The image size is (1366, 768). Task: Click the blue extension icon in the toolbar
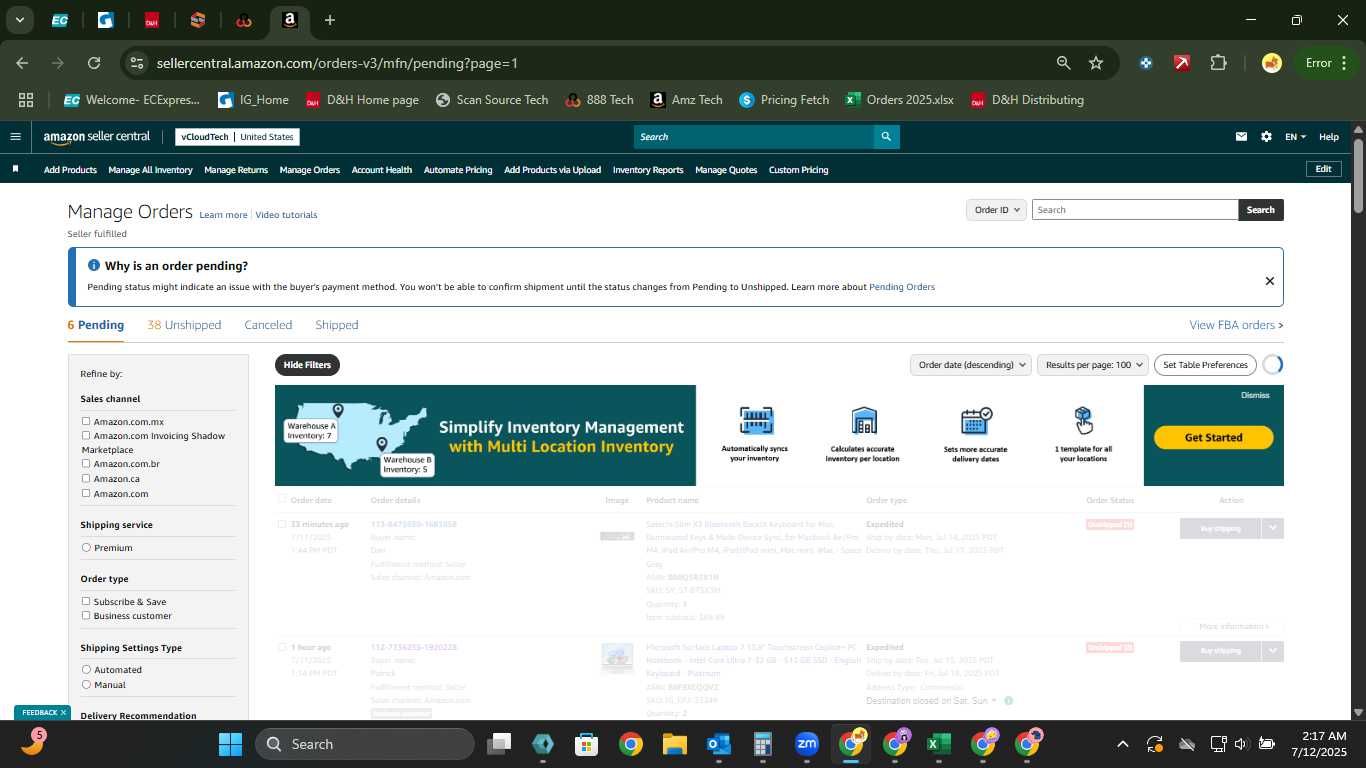[x=1146, y=63]
